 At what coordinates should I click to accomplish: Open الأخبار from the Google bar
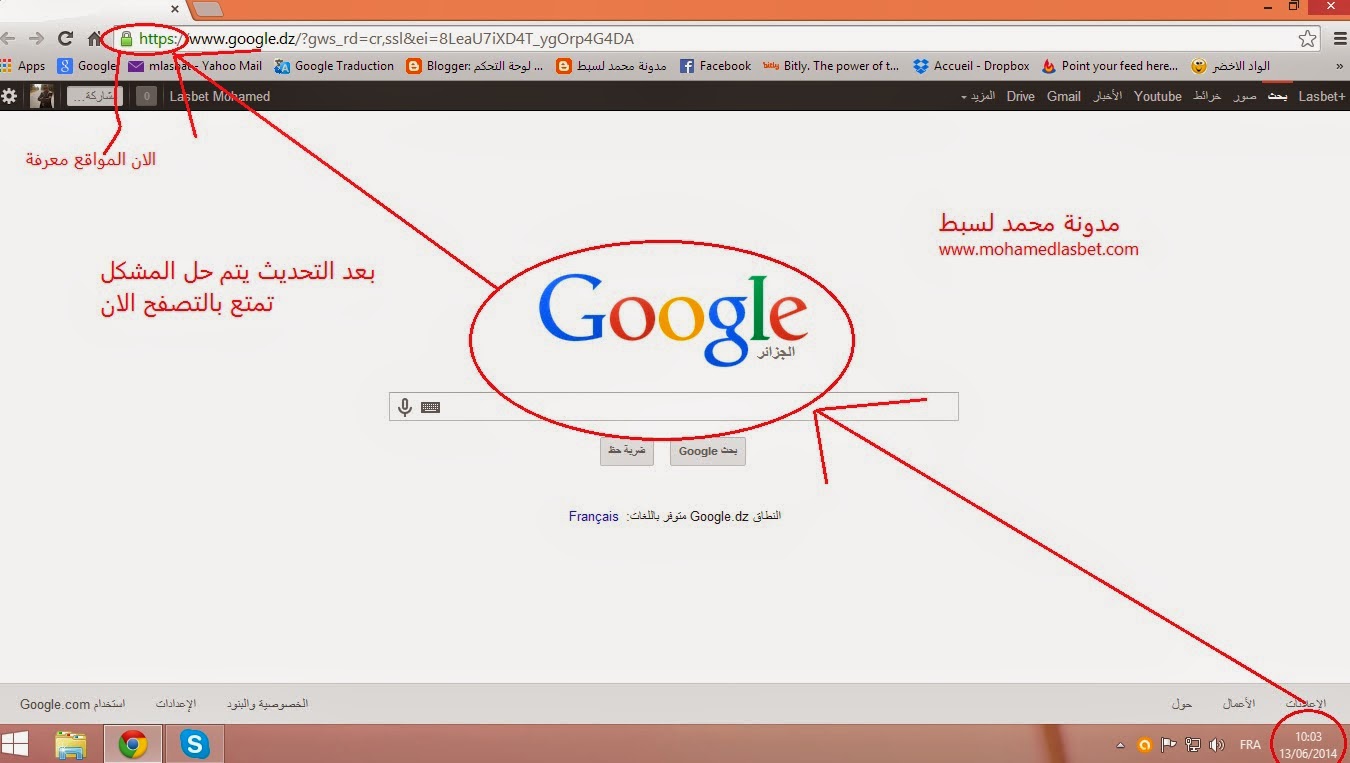click(1107, 96)
